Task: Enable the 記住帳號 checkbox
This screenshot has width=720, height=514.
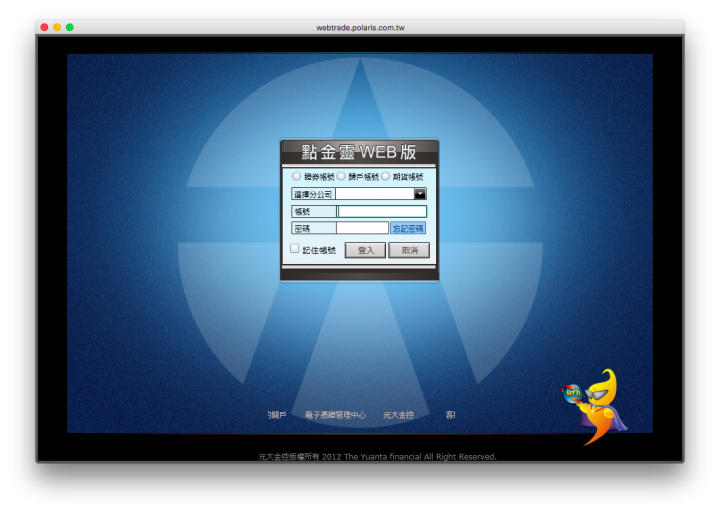Action: pyautogui.click(x=295, y=249)
